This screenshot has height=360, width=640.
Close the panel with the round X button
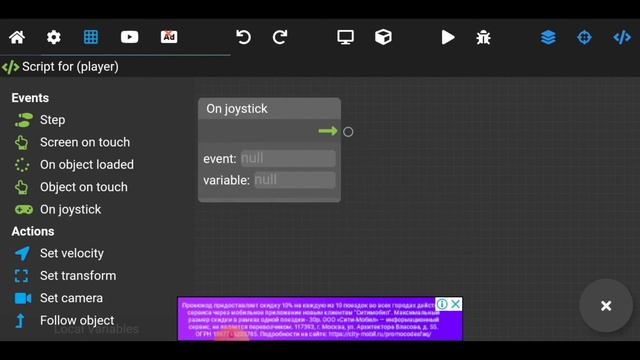coord(606,306)
